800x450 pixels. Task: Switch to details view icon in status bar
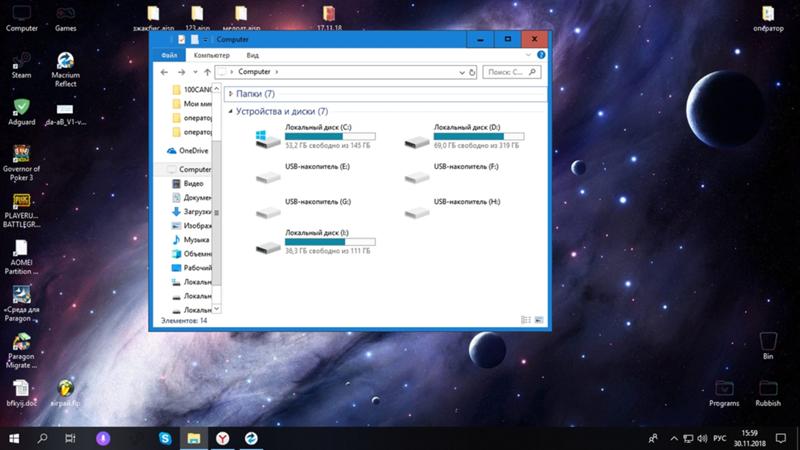coord(526,320)
